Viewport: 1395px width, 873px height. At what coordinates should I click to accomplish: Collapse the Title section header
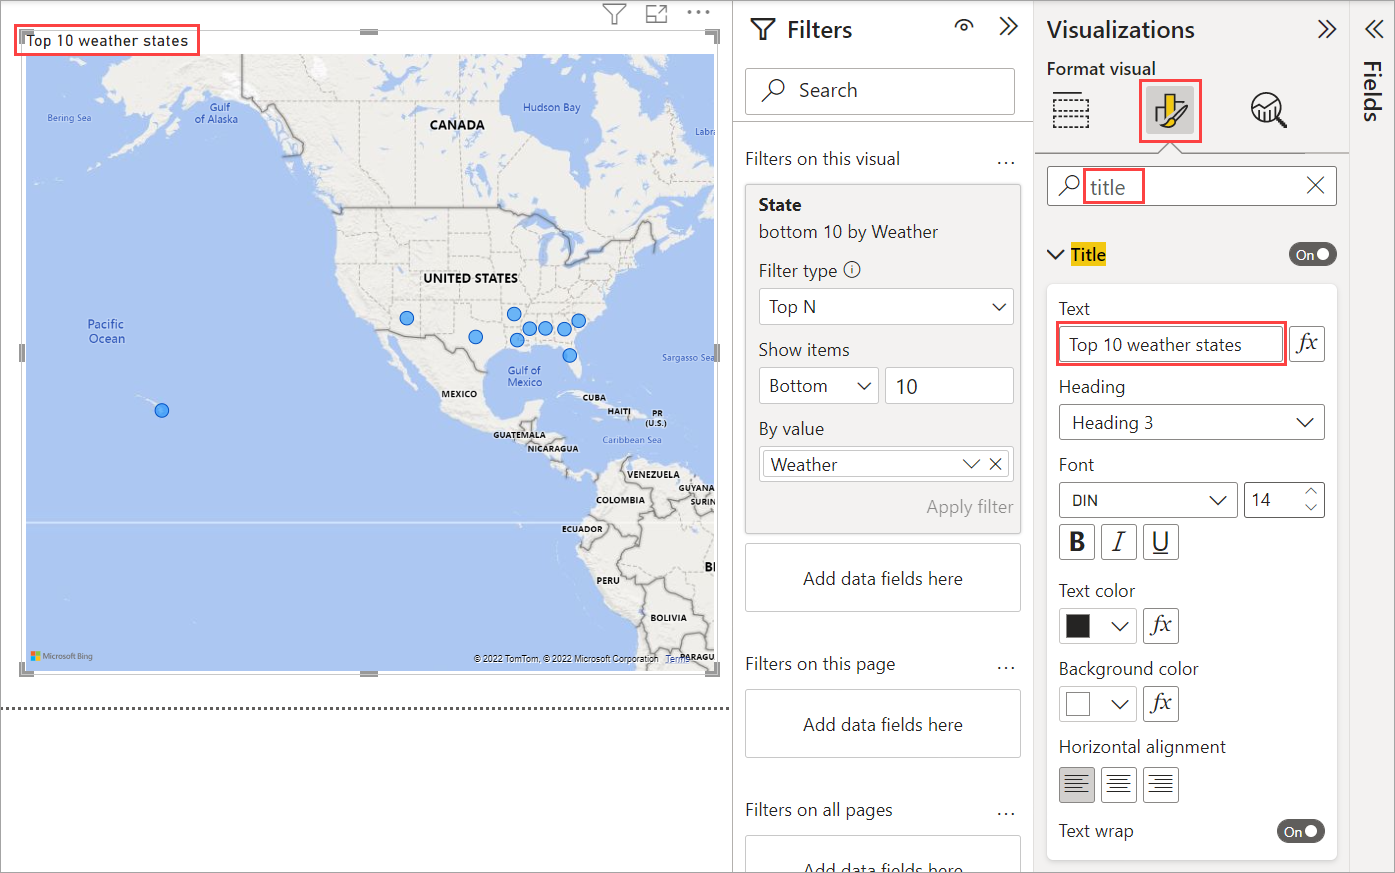pyautogui.click(x=1055, y=255)
